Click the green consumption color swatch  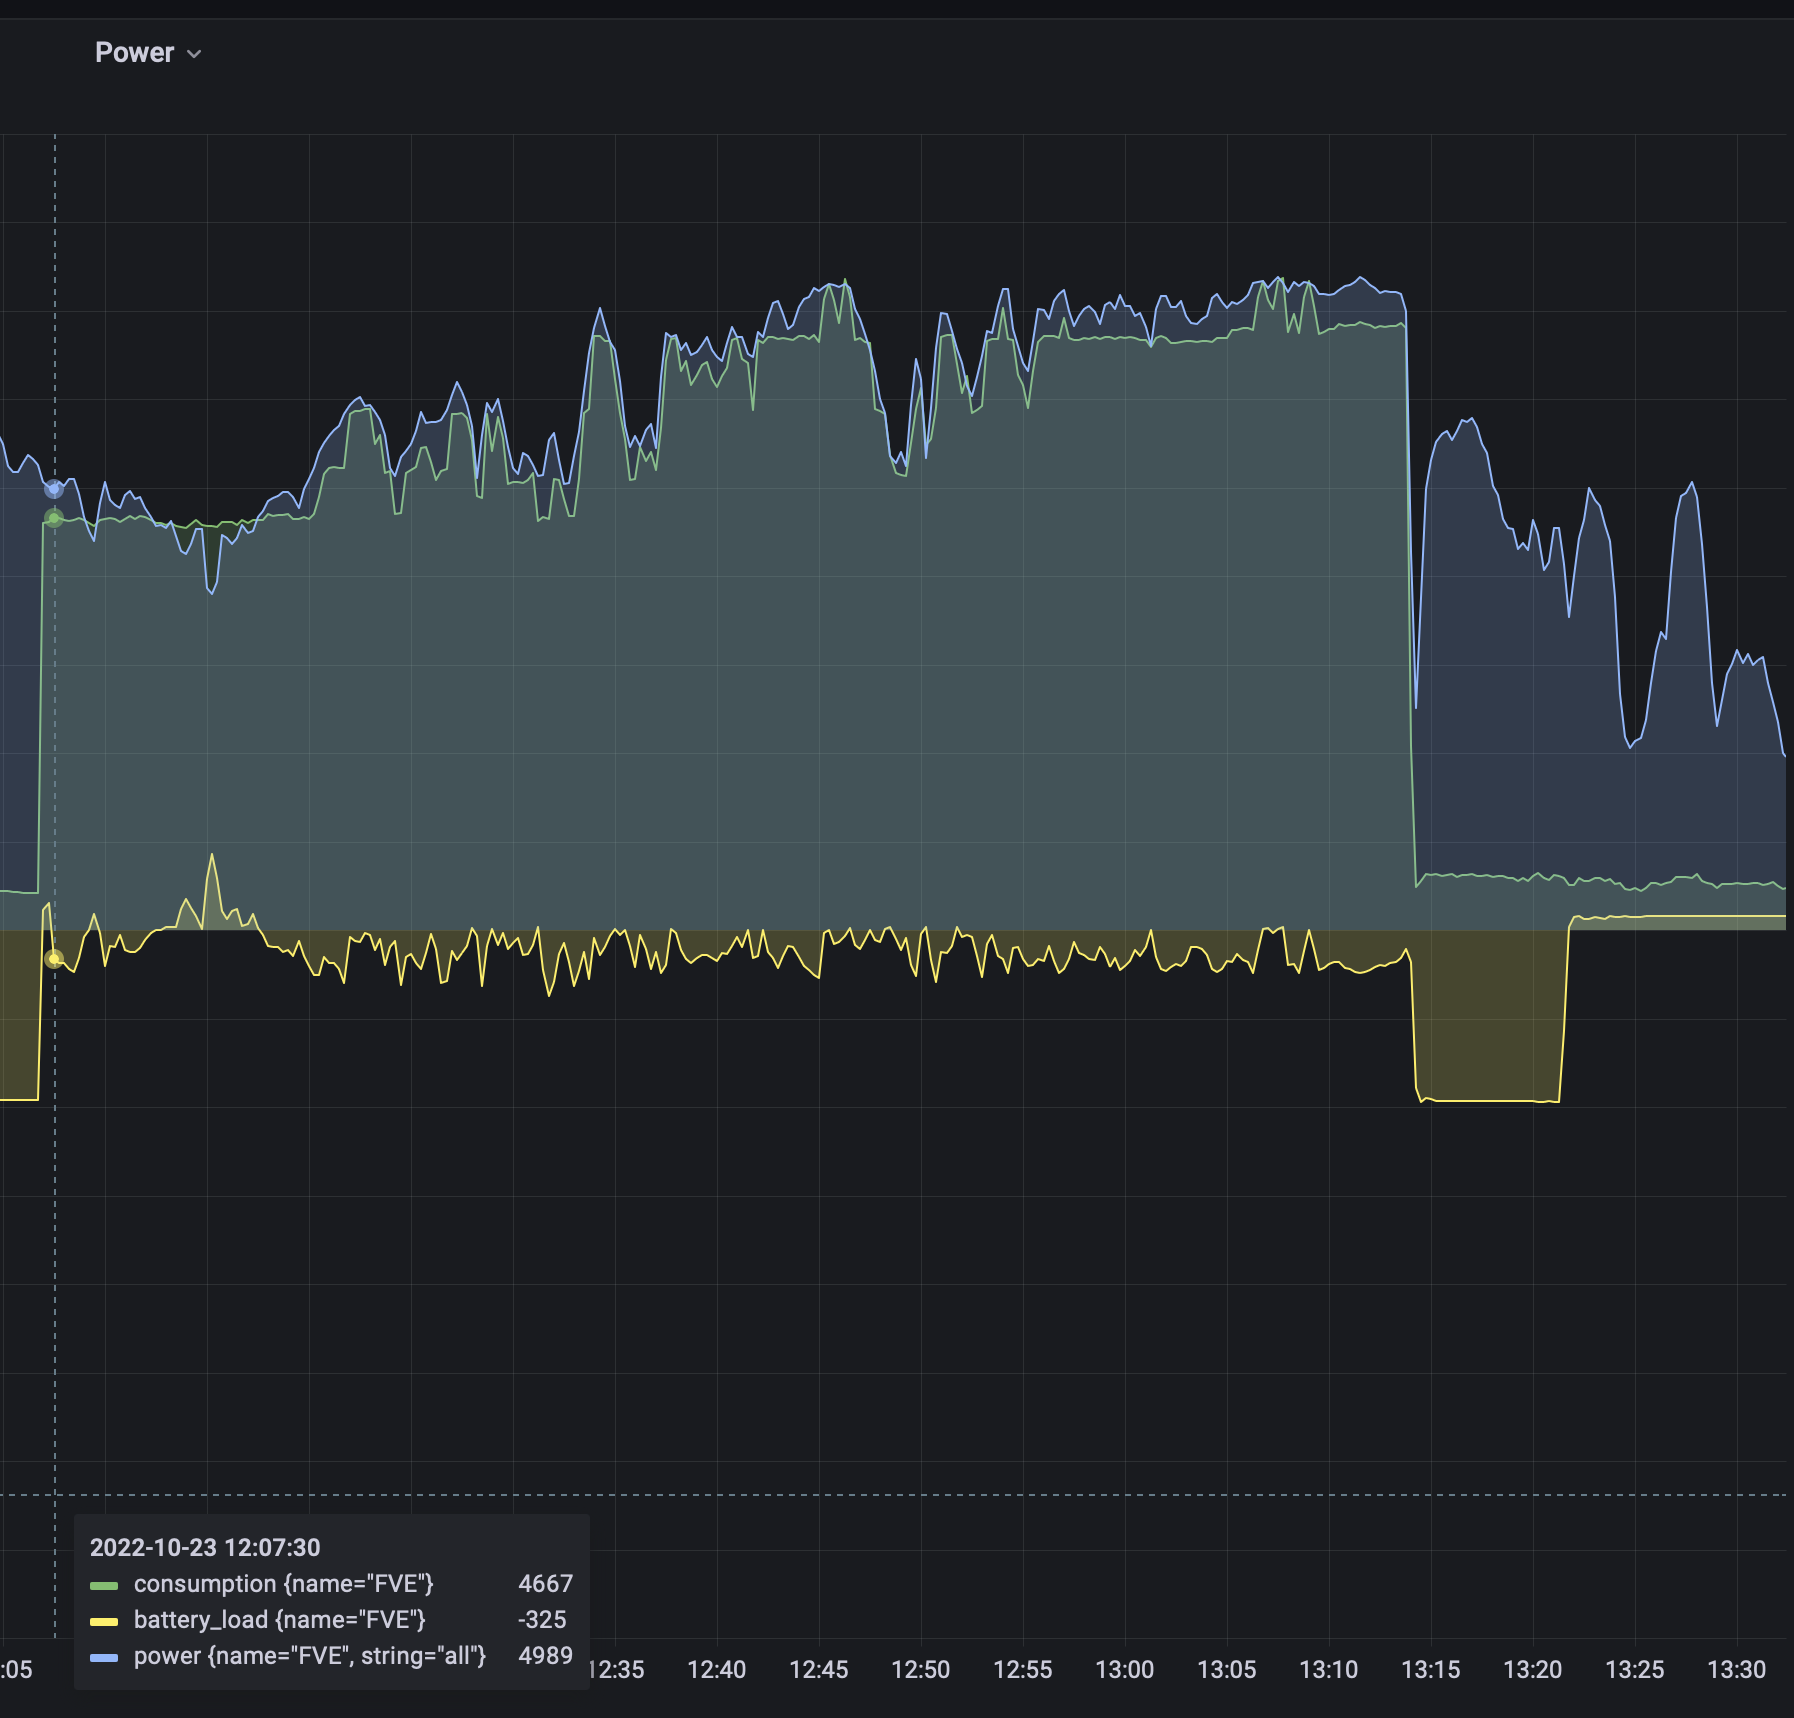[104, 1586]
